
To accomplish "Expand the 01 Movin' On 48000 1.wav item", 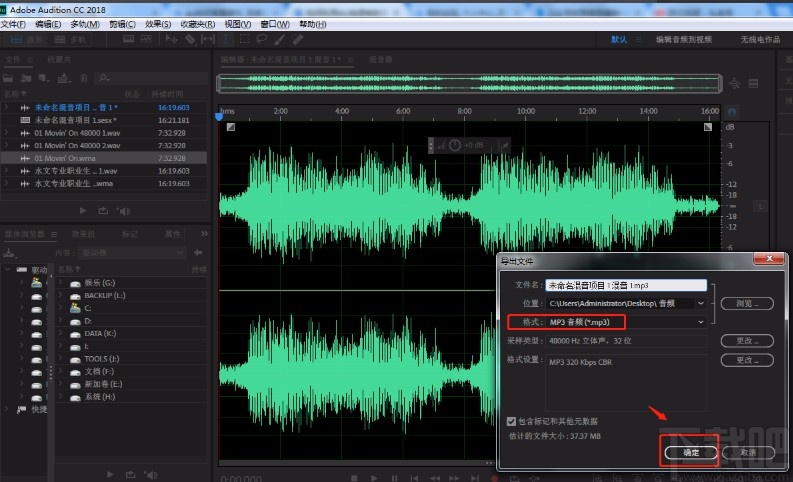I will point(7,132).
